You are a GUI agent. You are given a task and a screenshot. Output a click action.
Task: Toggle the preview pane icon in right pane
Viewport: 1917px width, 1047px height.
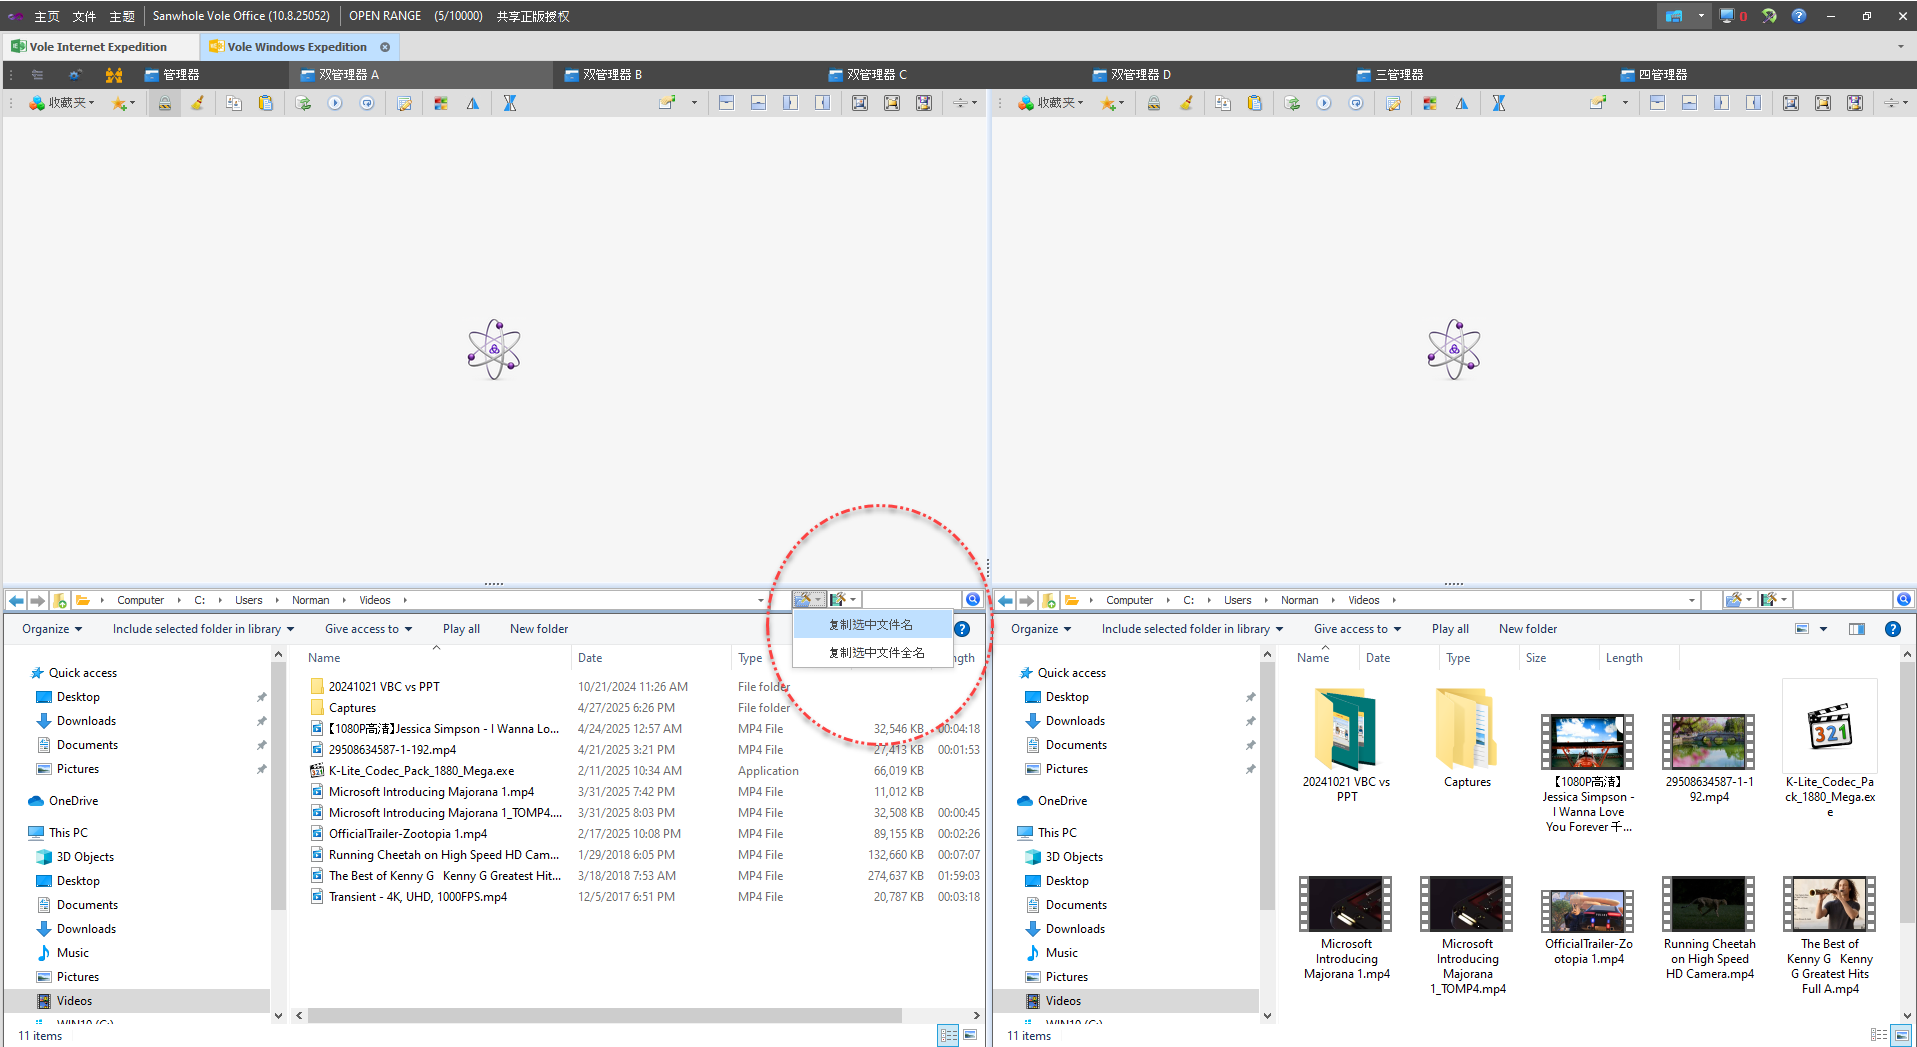pyautogui.click(x=1857, y=629)
